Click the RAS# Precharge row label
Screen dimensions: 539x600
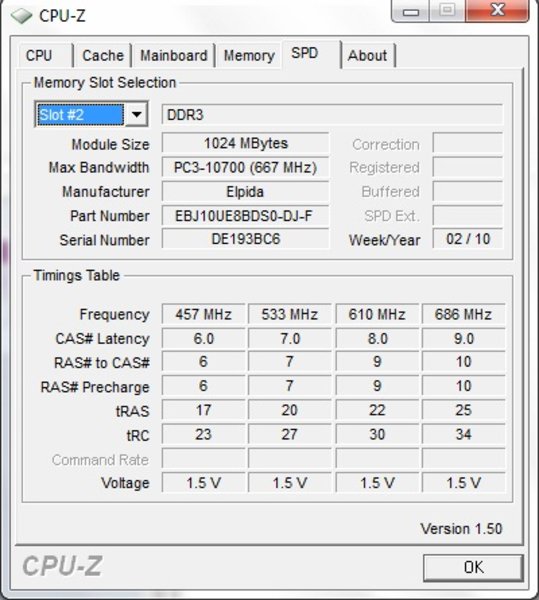point(94,387)
